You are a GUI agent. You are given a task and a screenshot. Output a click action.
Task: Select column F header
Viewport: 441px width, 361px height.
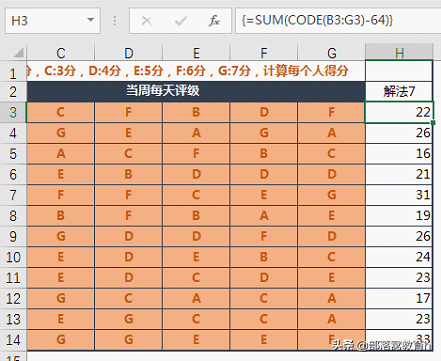tap(264, 53)
